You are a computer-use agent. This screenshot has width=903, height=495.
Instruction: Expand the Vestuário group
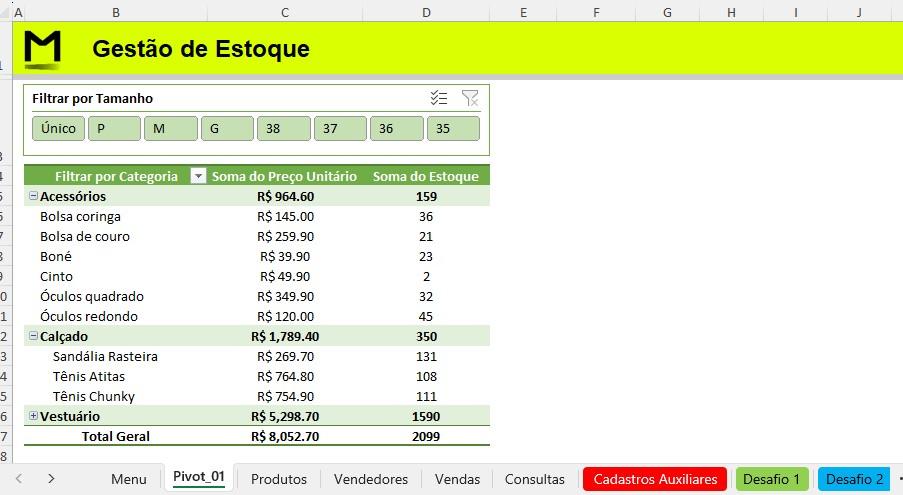[x=33, y=416]
